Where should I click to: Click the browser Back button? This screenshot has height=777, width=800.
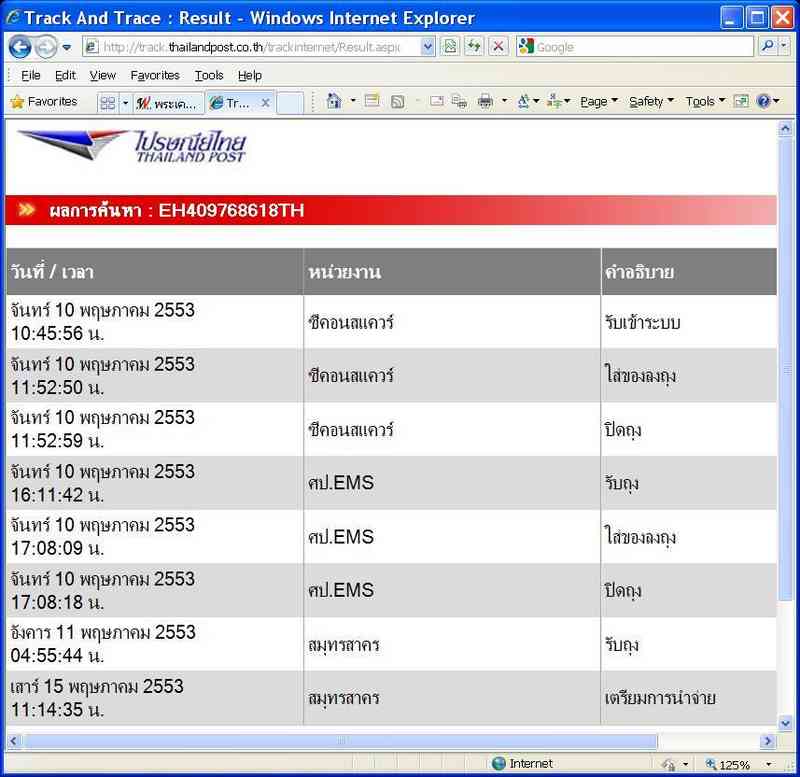[20, 47]
